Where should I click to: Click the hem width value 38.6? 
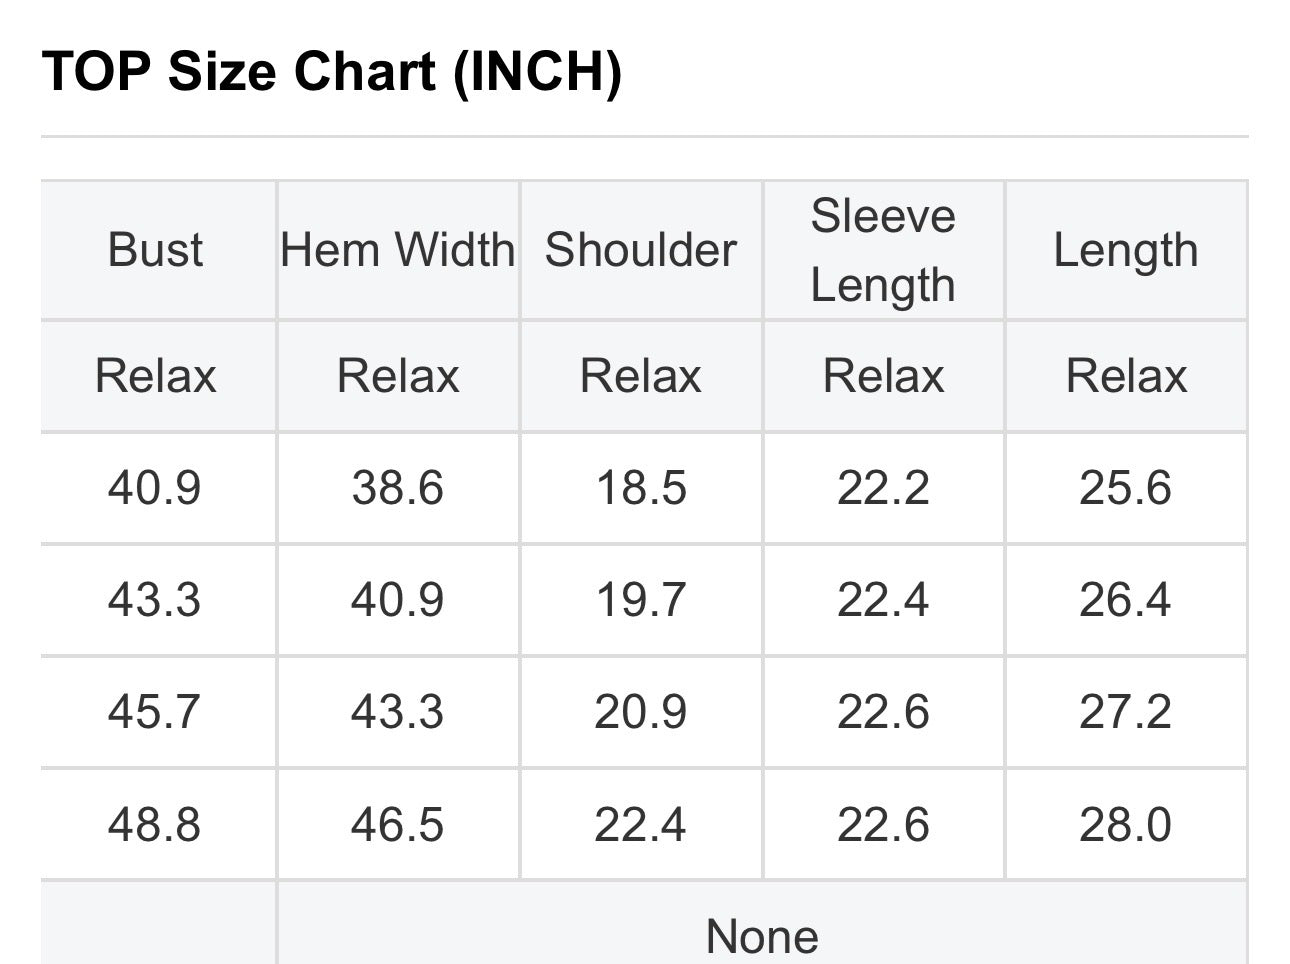pos(398,489)
